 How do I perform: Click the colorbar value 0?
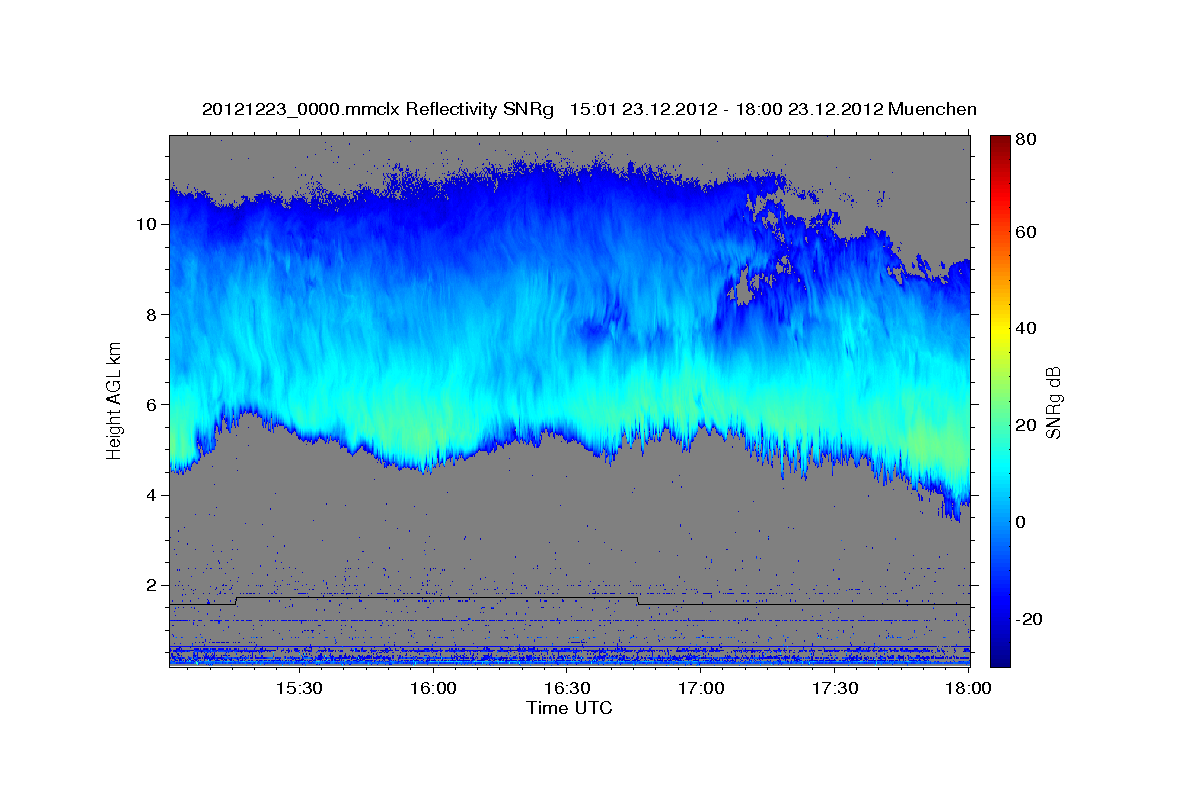(x=1022, y=522)
